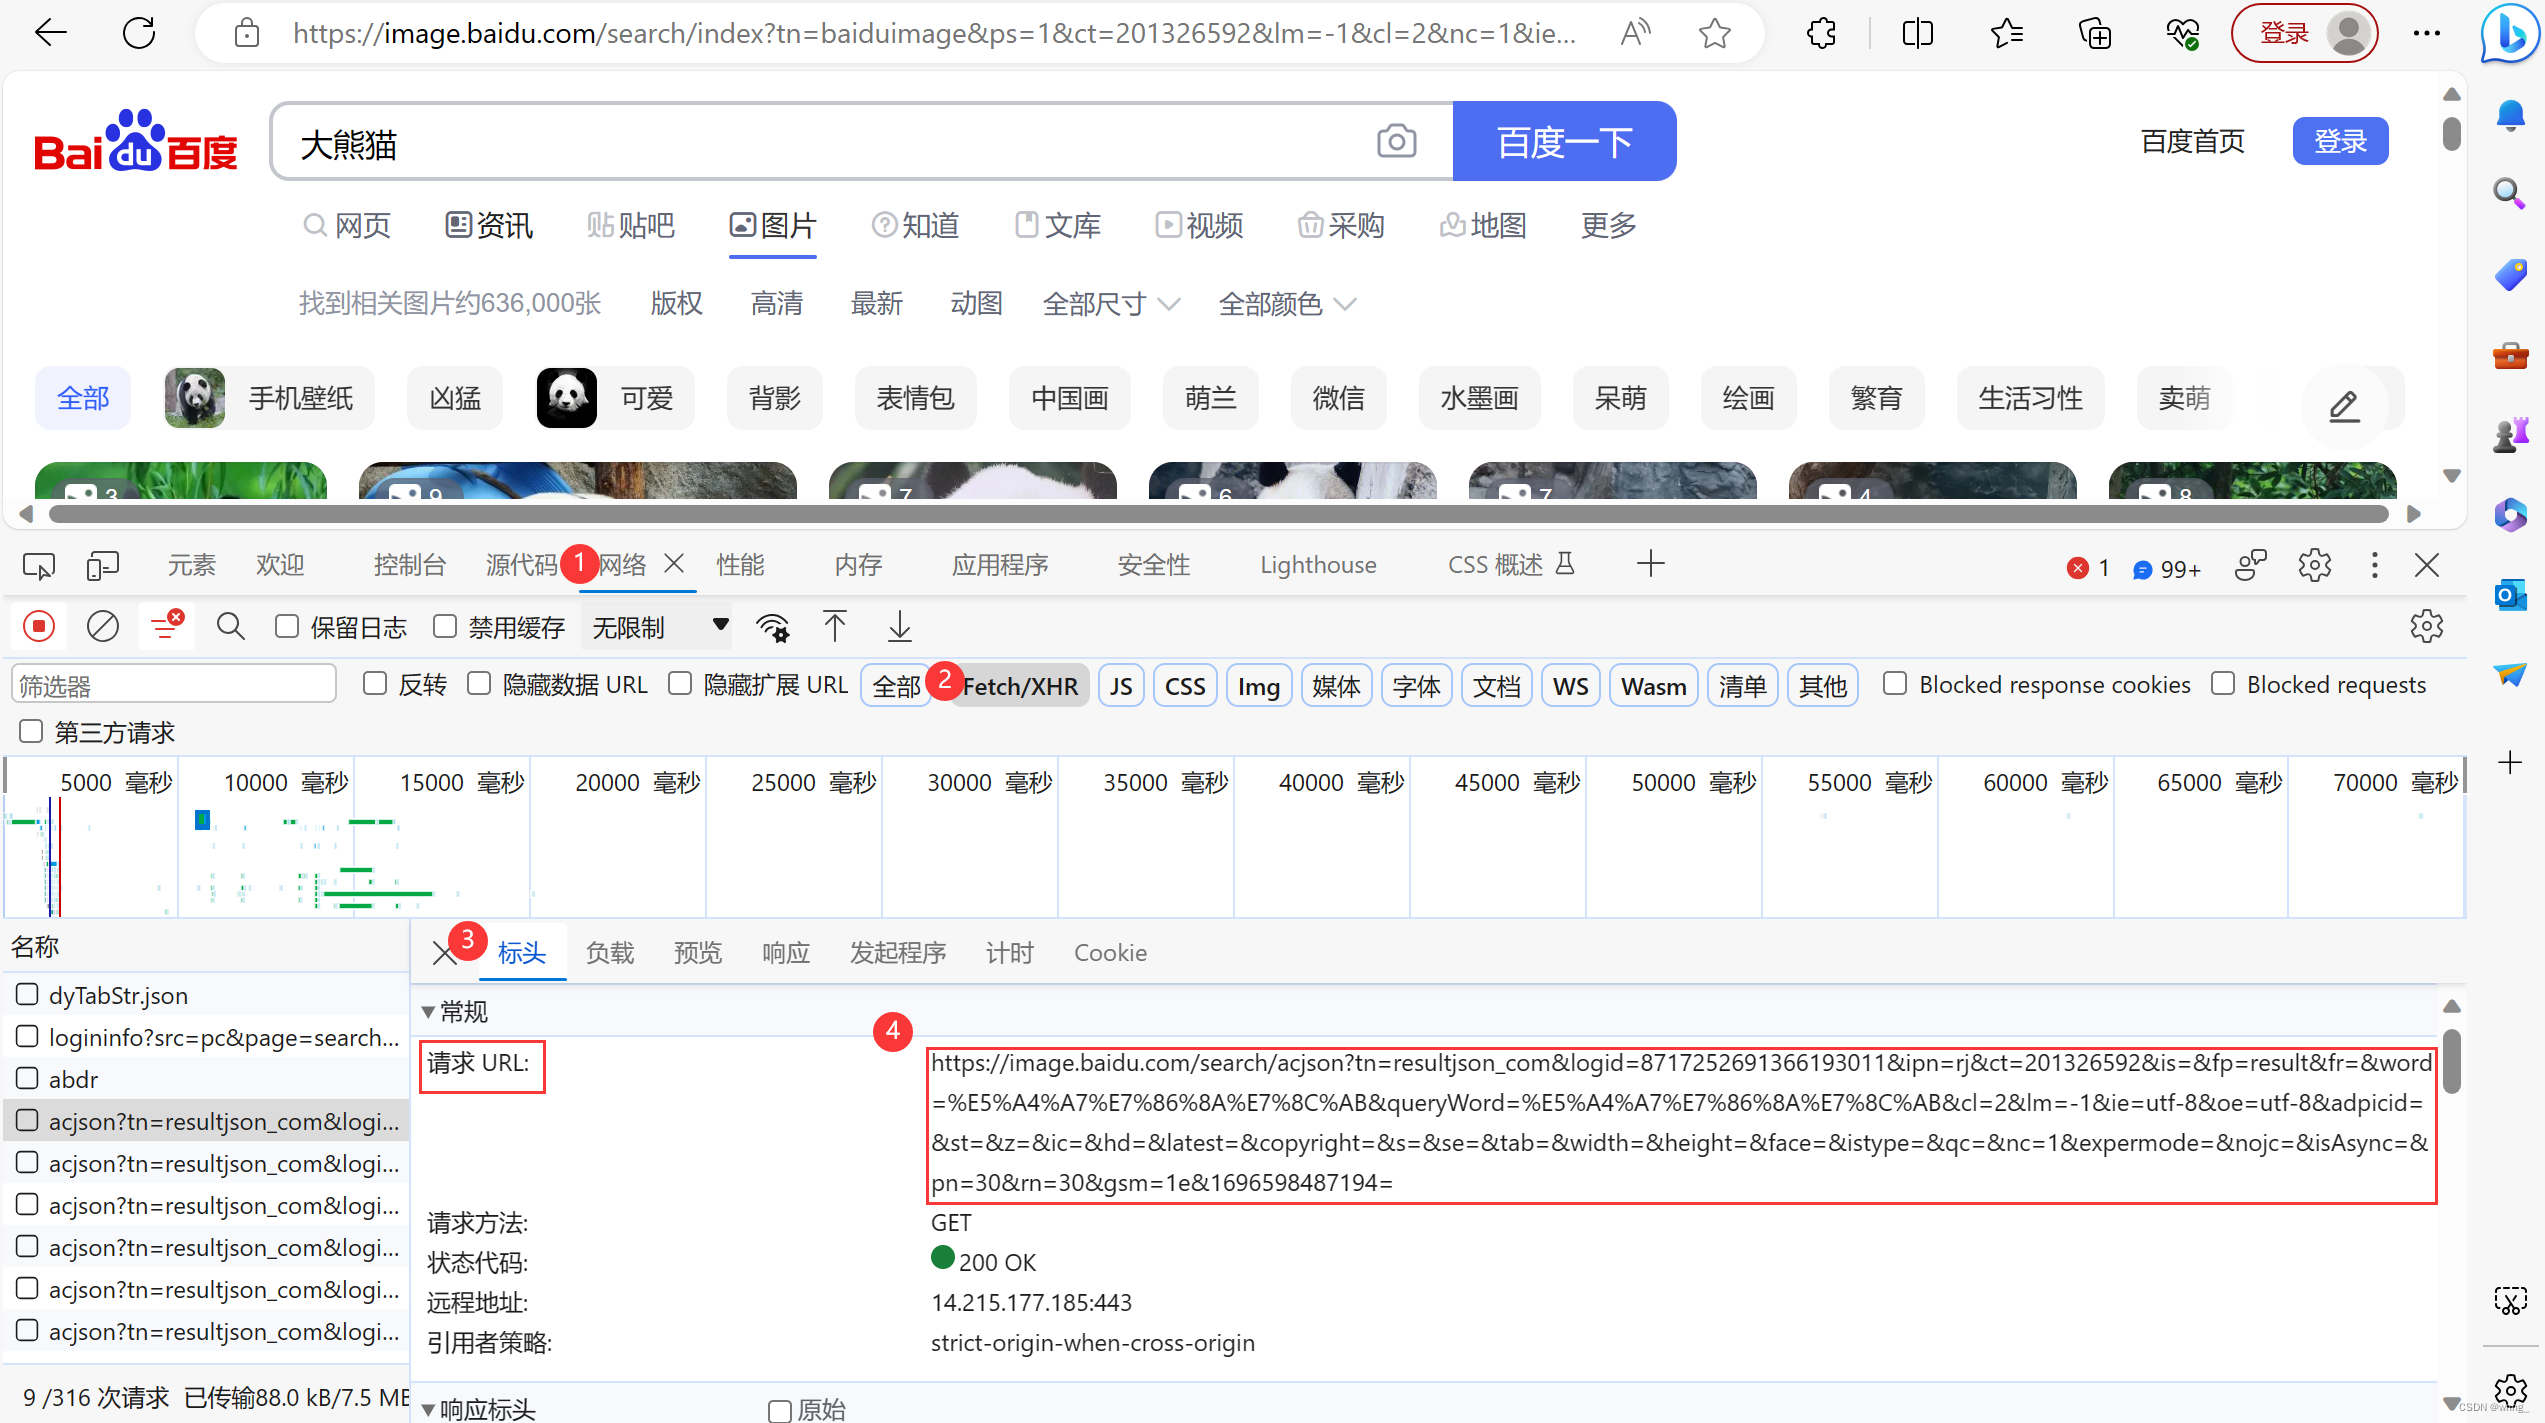Click the export HAR download arrow icon
2545x1423 pixels.
coord(899,627)
